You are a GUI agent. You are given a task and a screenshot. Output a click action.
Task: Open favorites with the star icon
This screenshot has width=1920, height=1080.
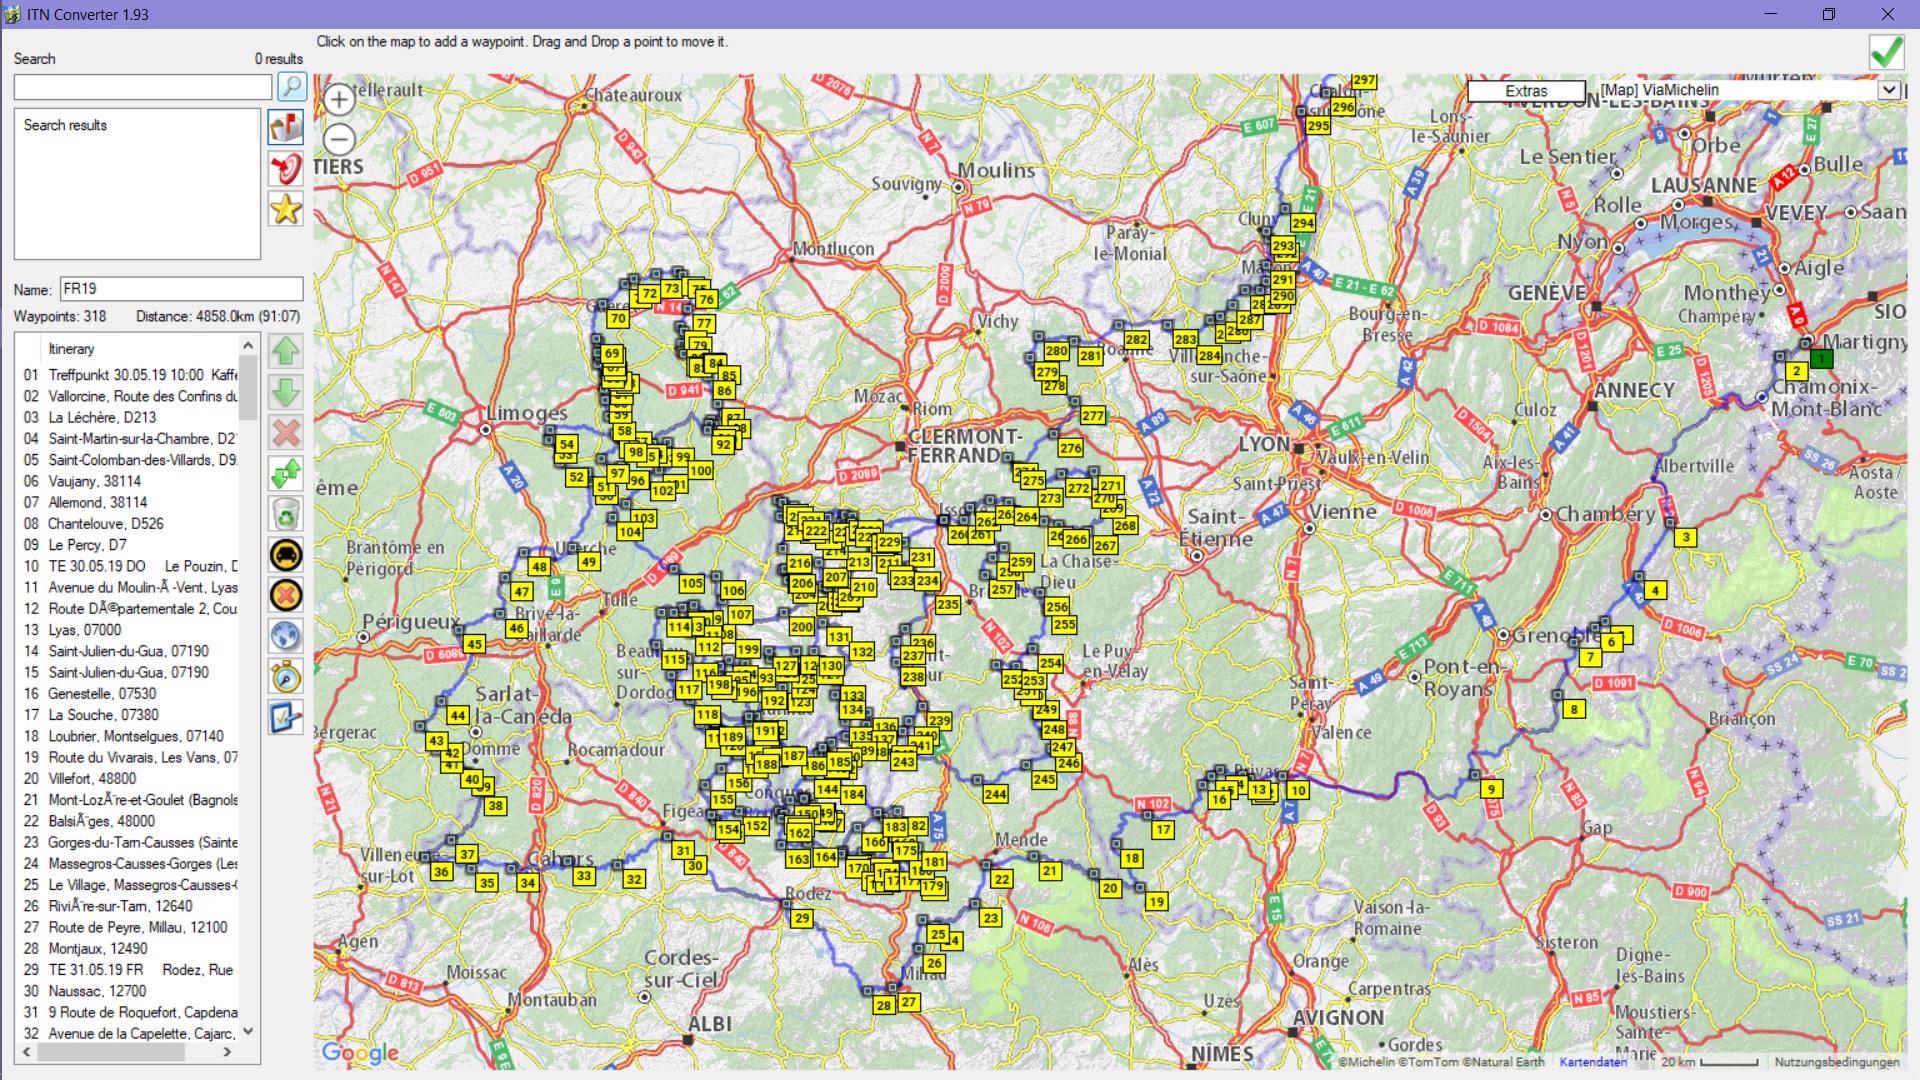(286, 210)
